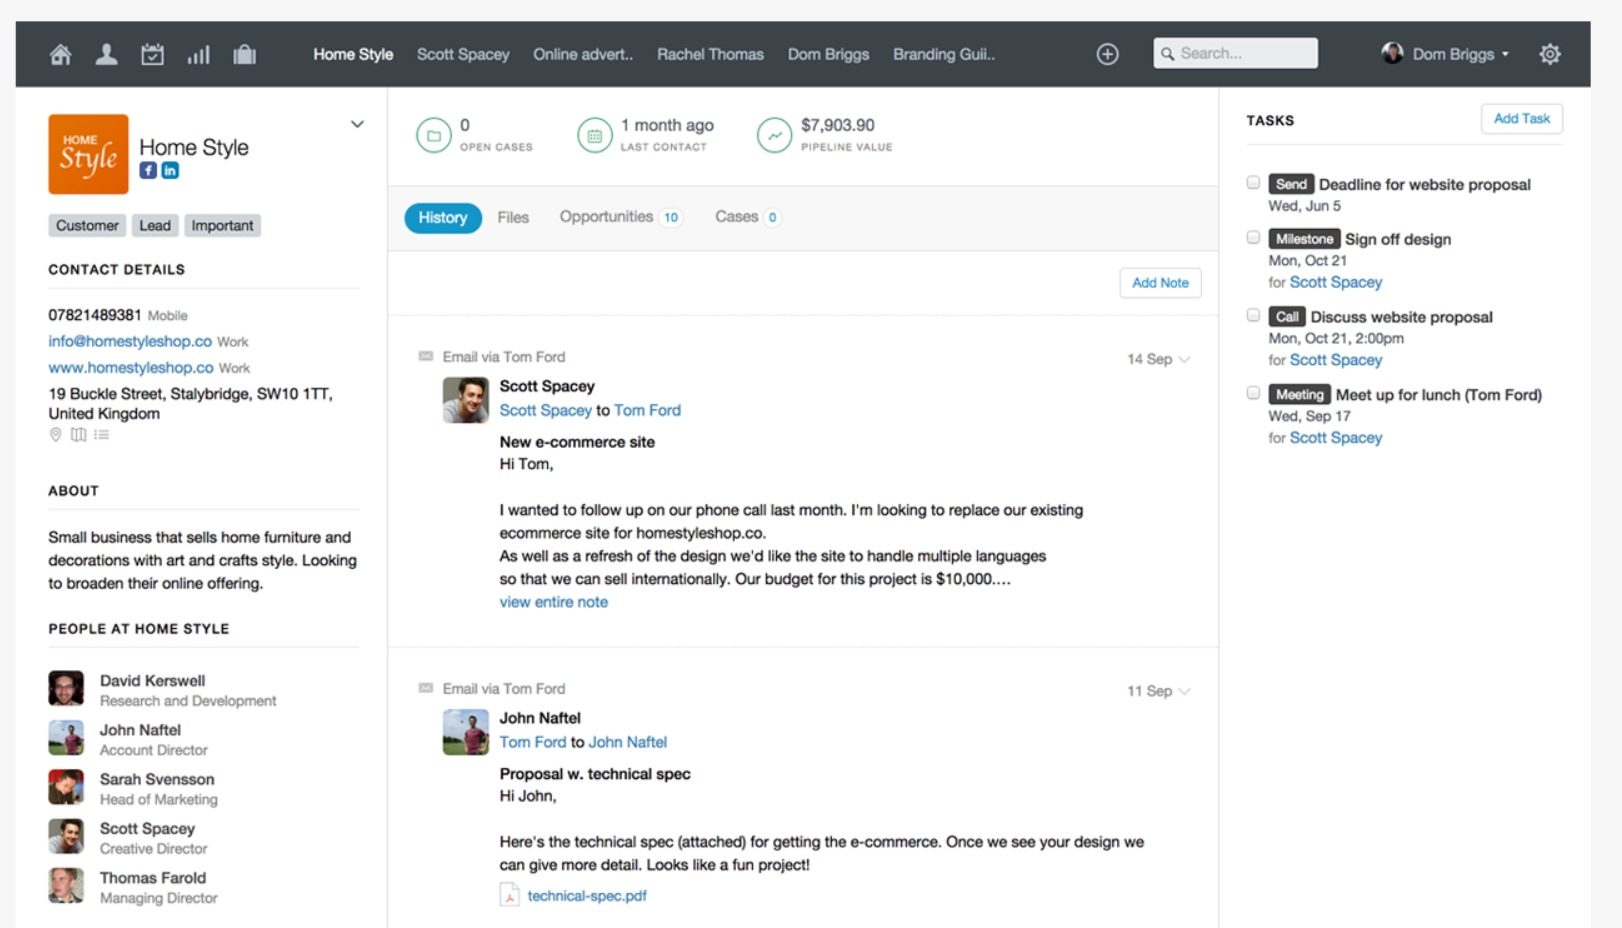Screen dimensions: 1622x928
Task: Open the 14 Sep email options chevron
Action: coord(1185,360)
